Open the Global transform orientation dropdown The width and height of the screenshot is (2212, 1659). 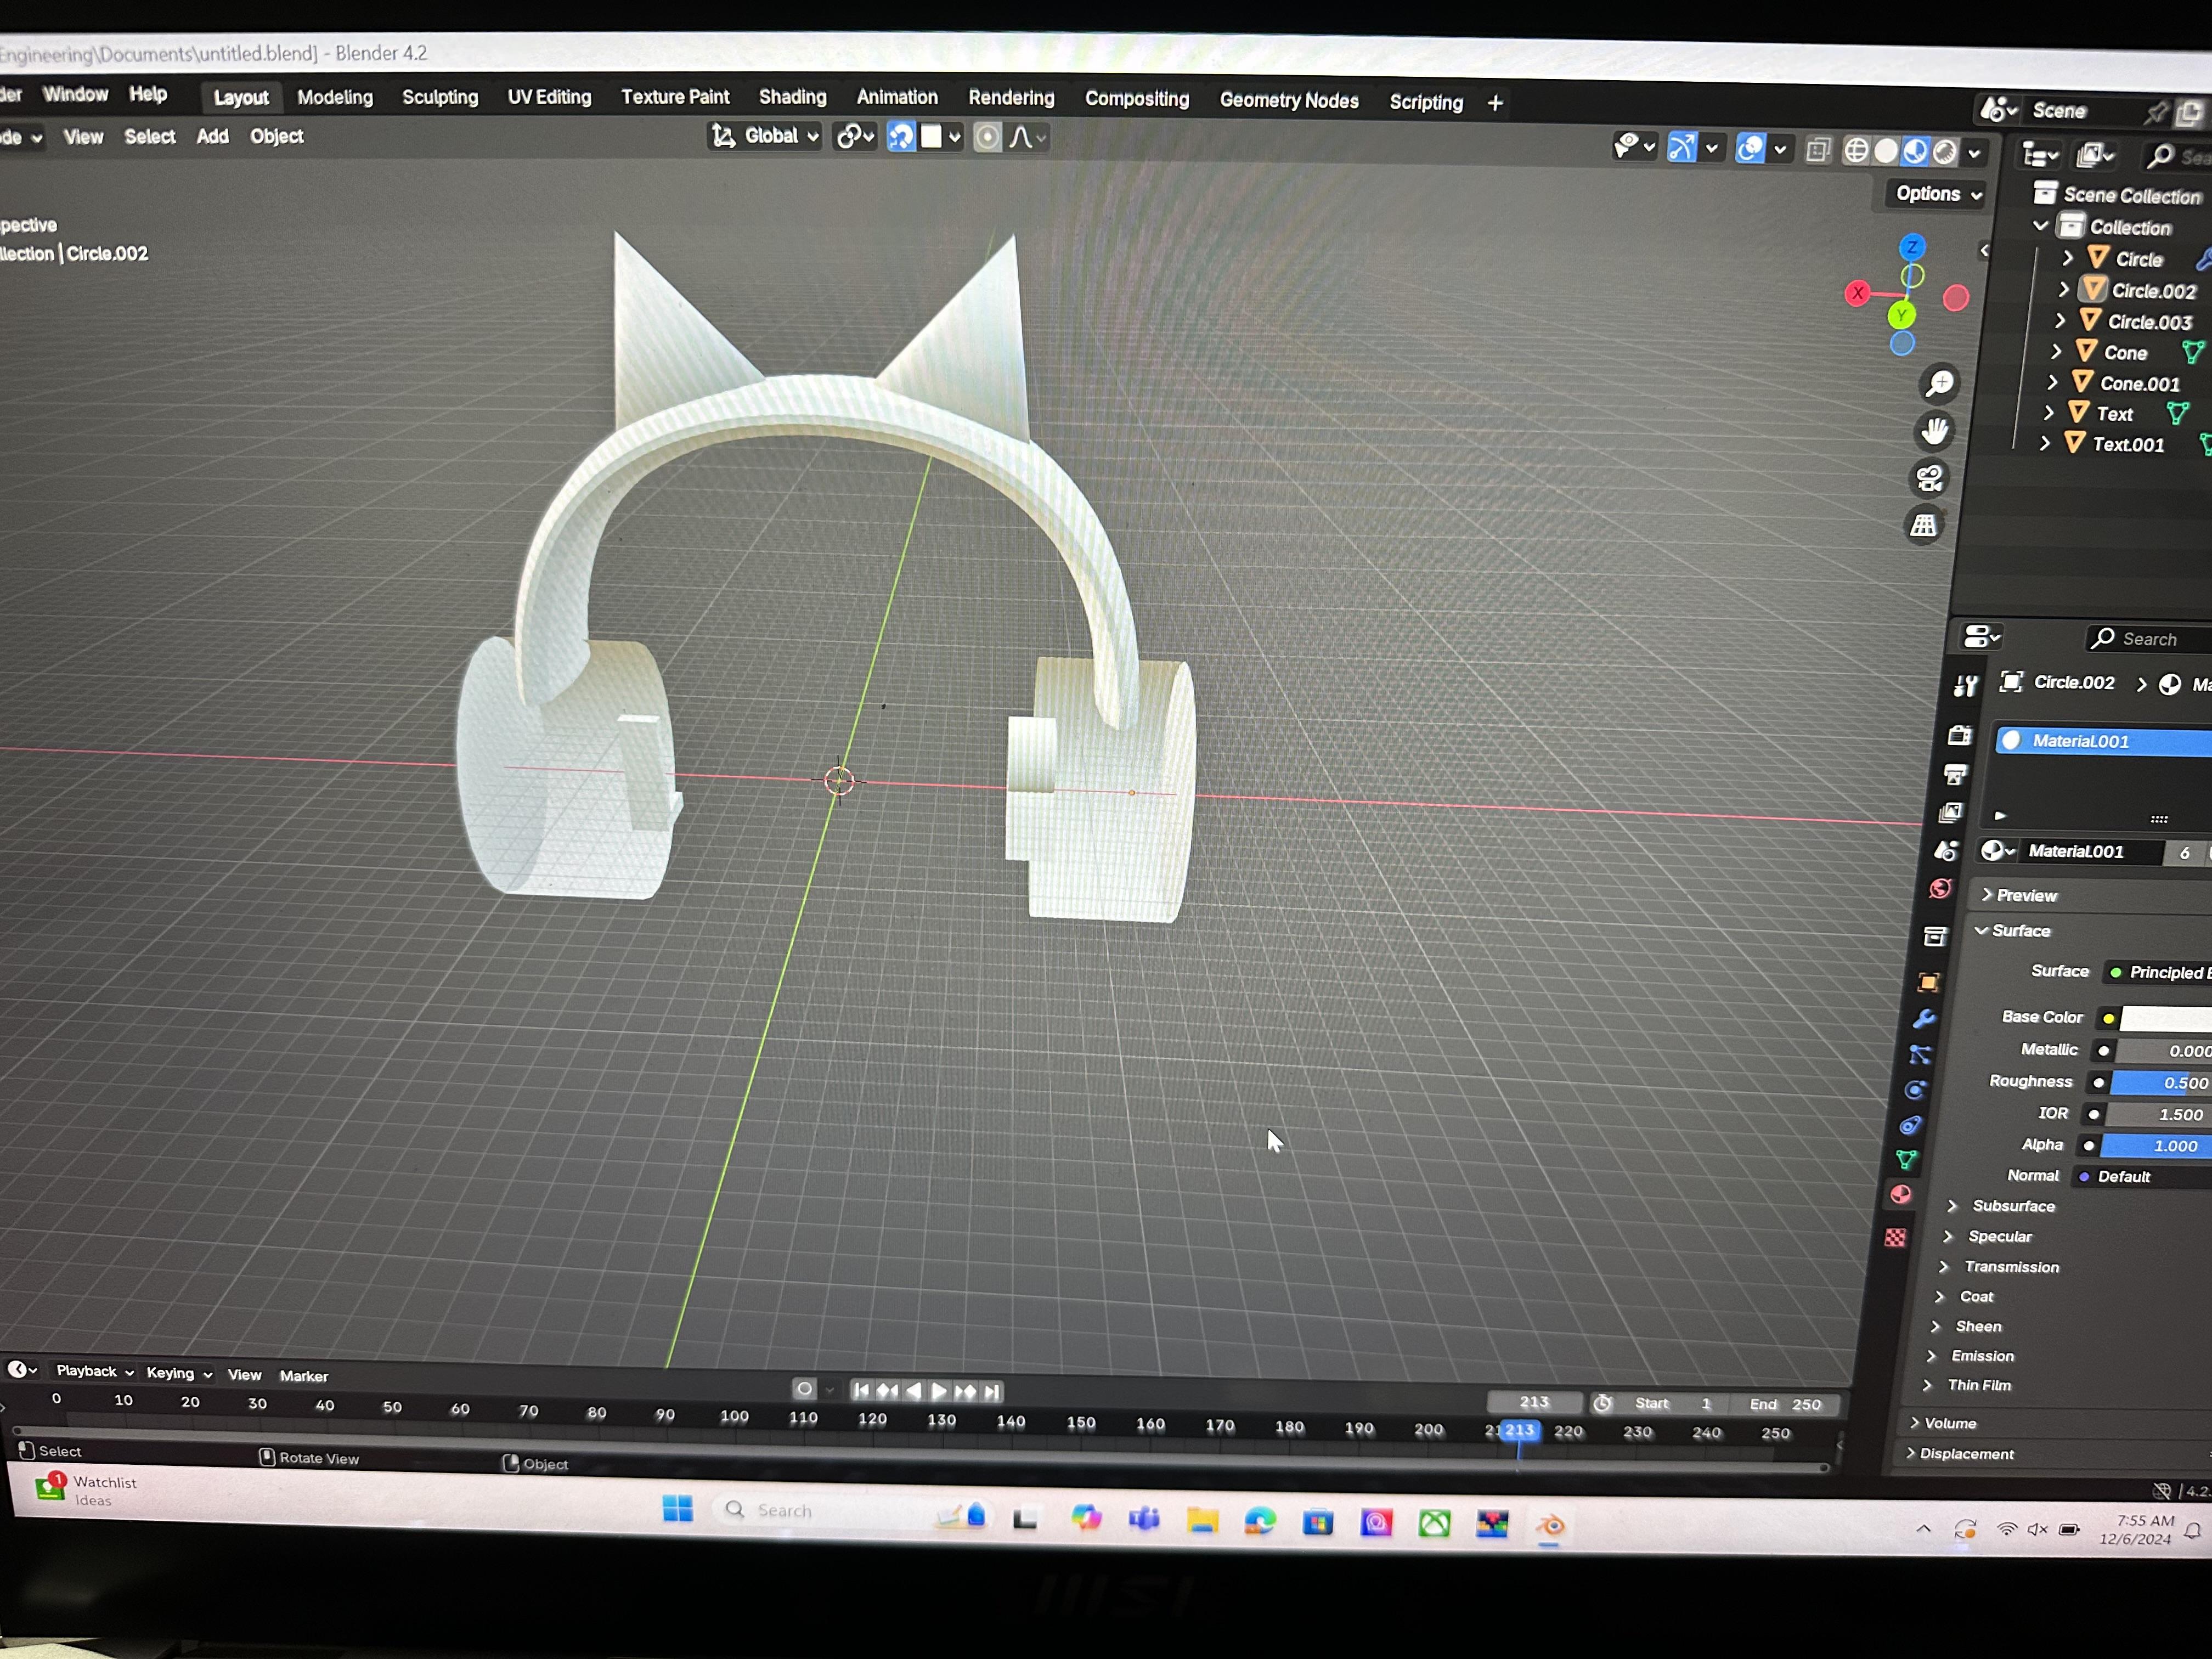[x=765, y=136]
